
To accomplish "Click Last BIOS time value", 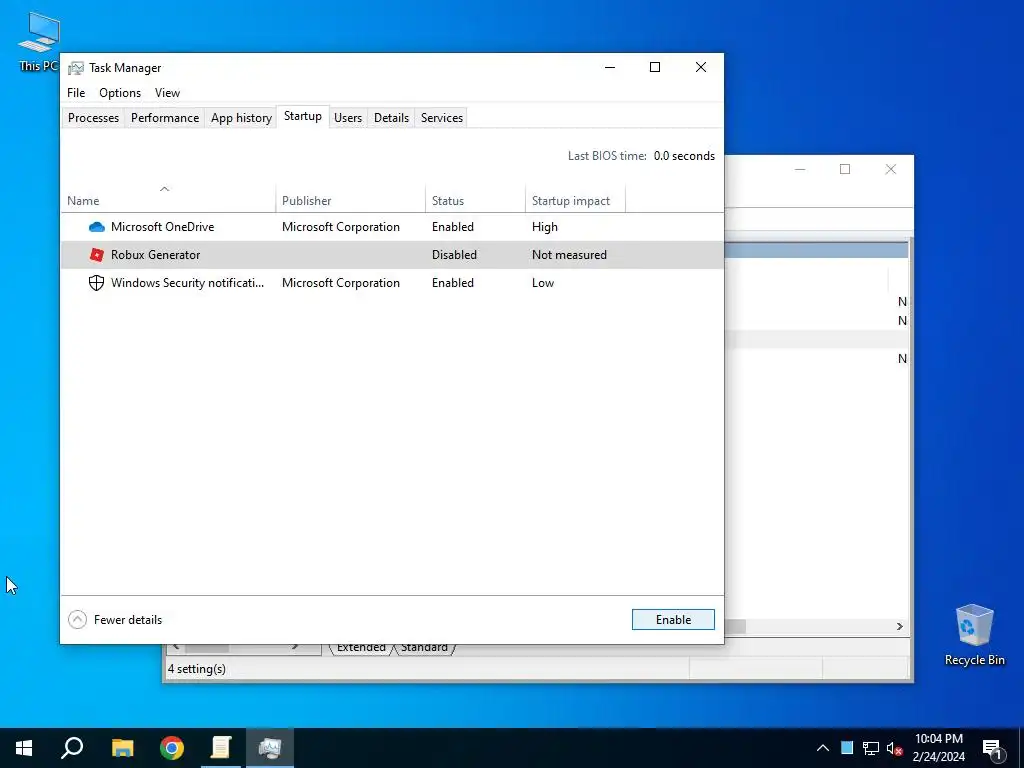I will [684, 155].
